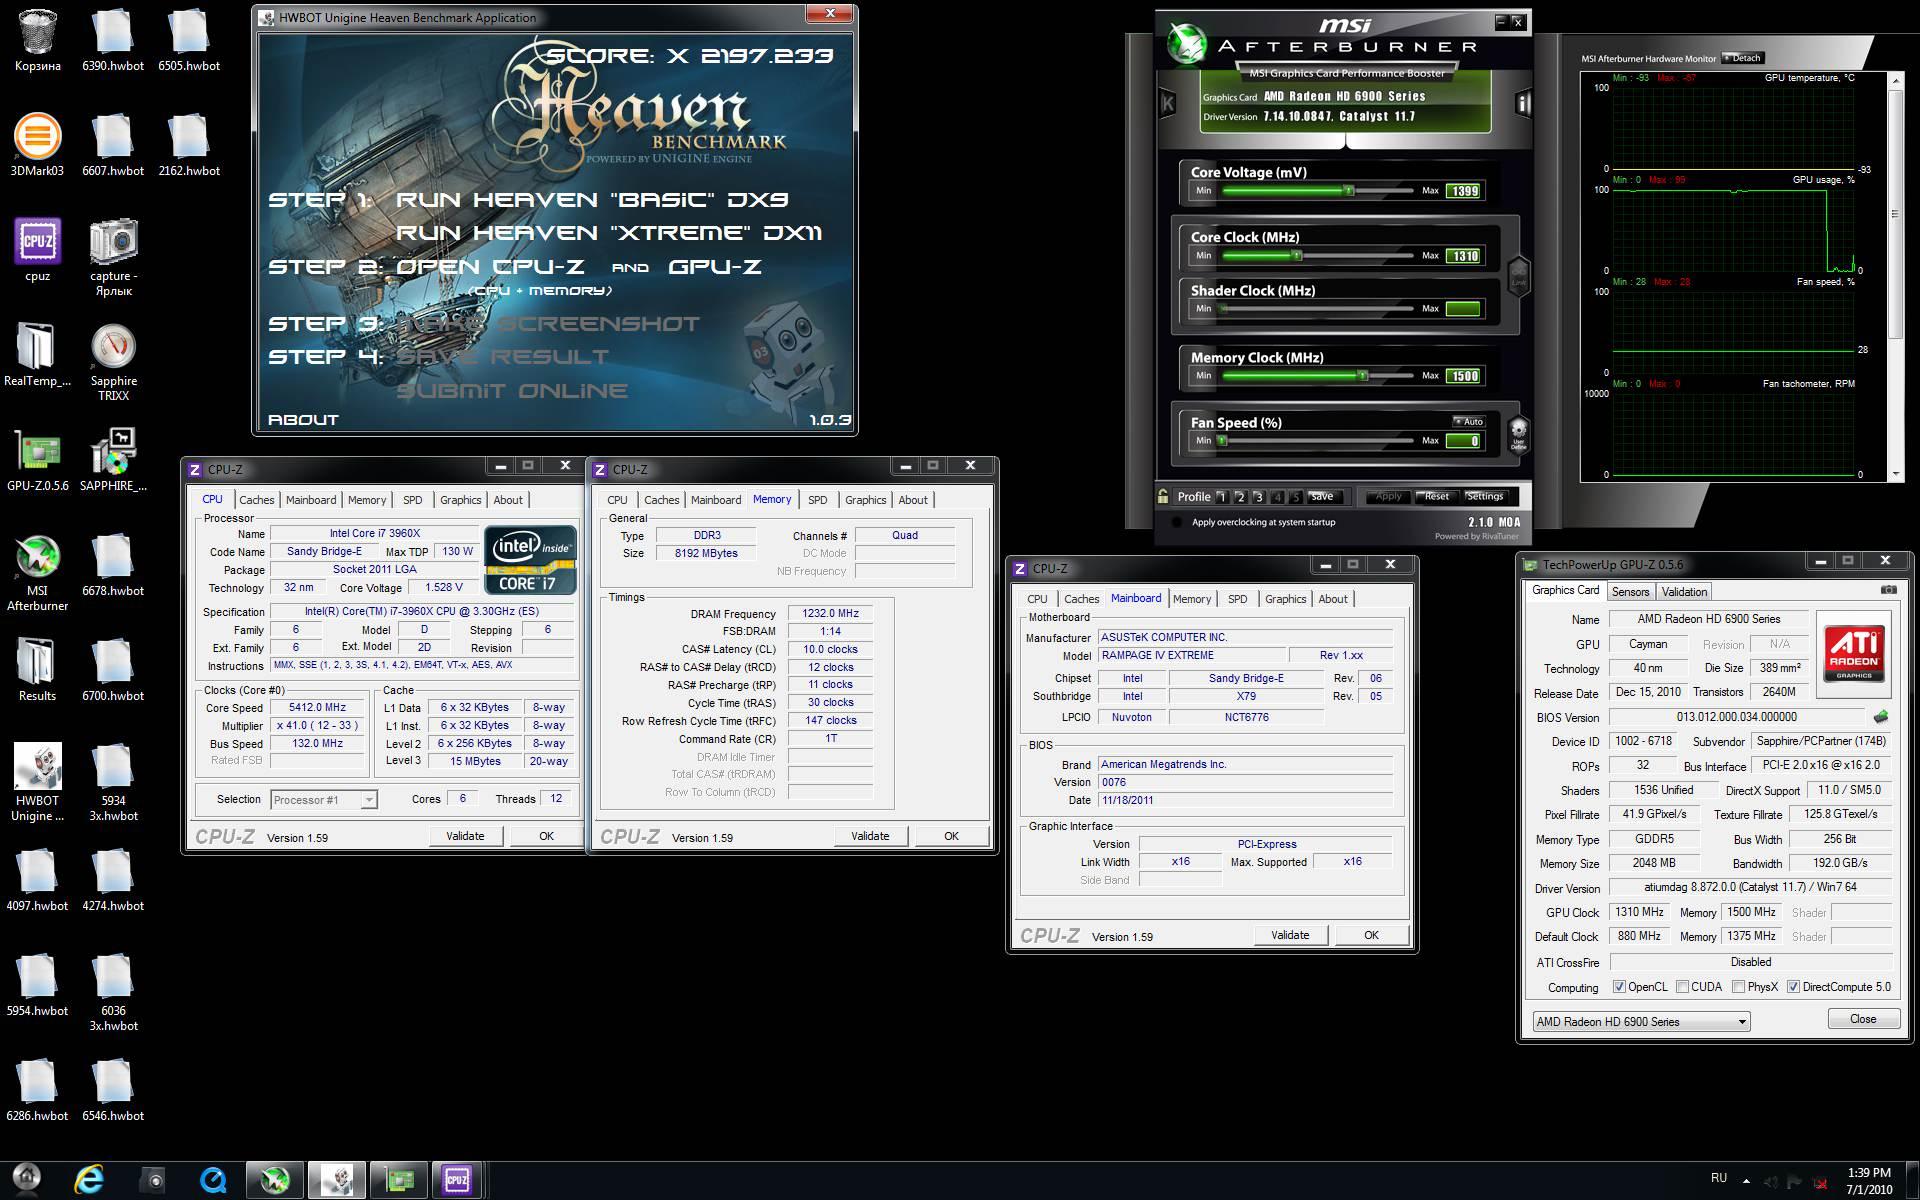Click the hardware monitor scroll-up arrow

pyautogui.click(x=1896, y=82)
